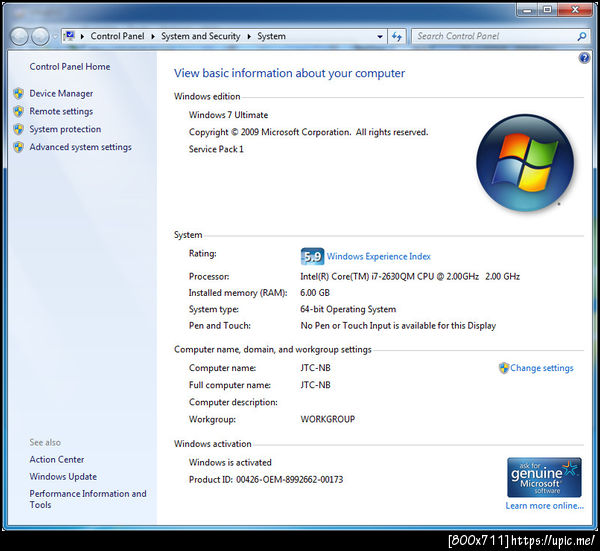Open the recent pages dropdown beside Forward
This screenshot has height=551, width=600.
(55, 37)
